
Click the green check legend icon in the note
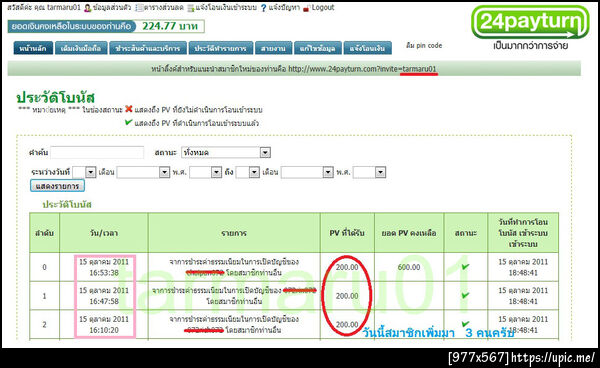click(129, 122)
